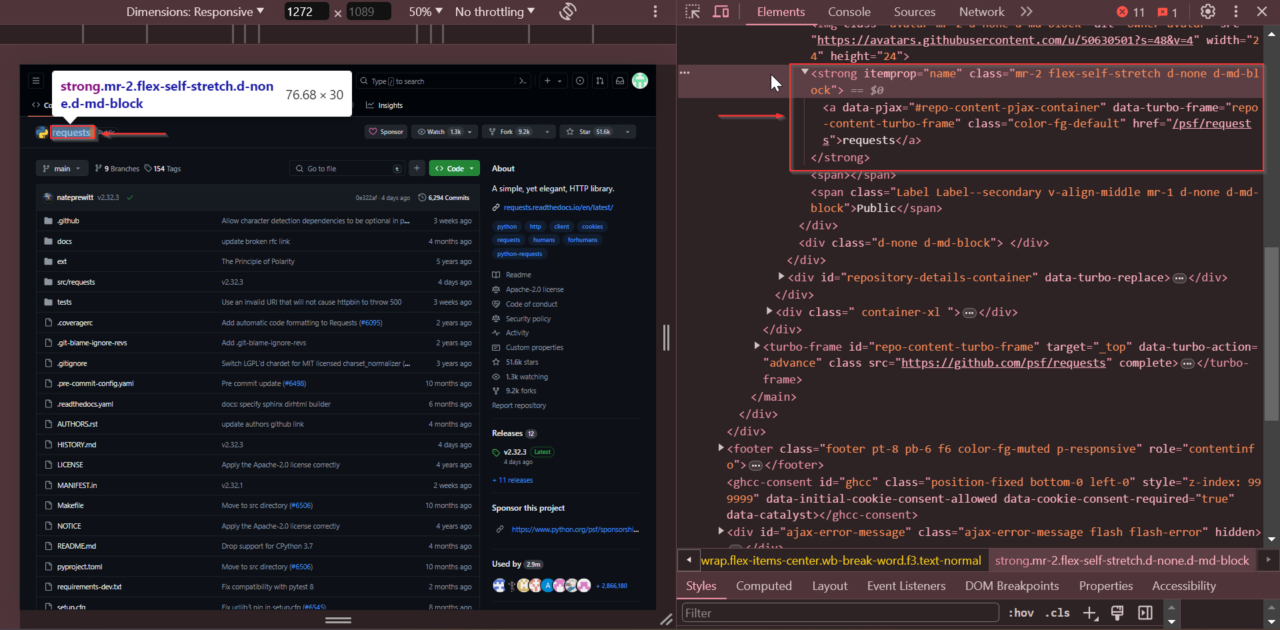
Task: Open device toolbar more options menu
Action: click(655, 12)
